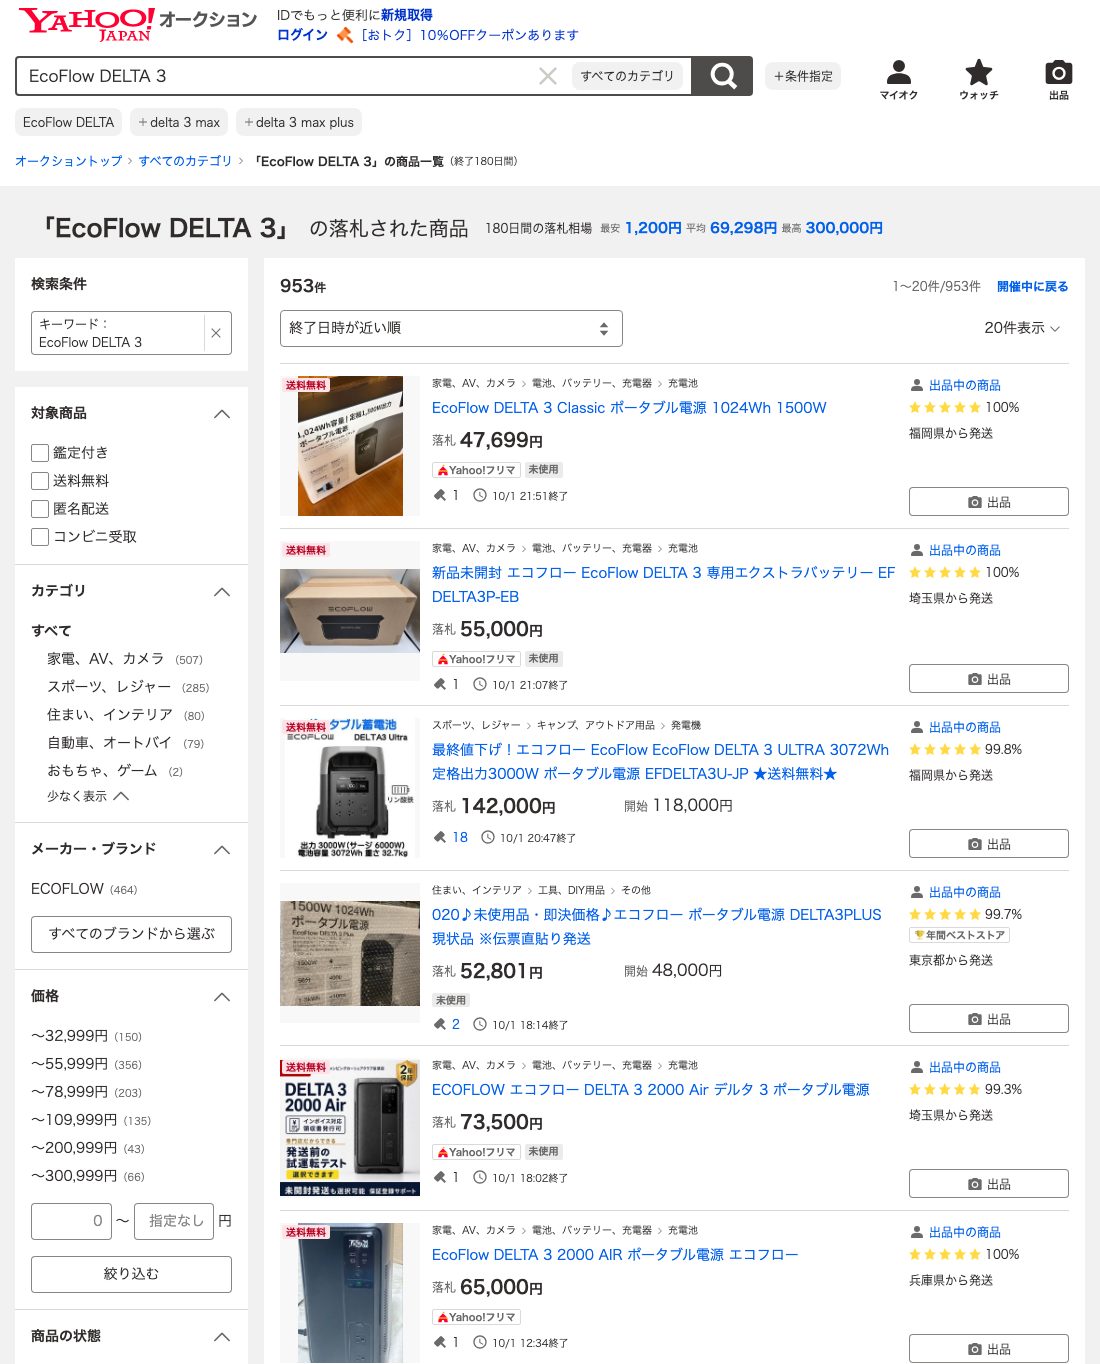Click the 指定なし maximum price field

174,1221
